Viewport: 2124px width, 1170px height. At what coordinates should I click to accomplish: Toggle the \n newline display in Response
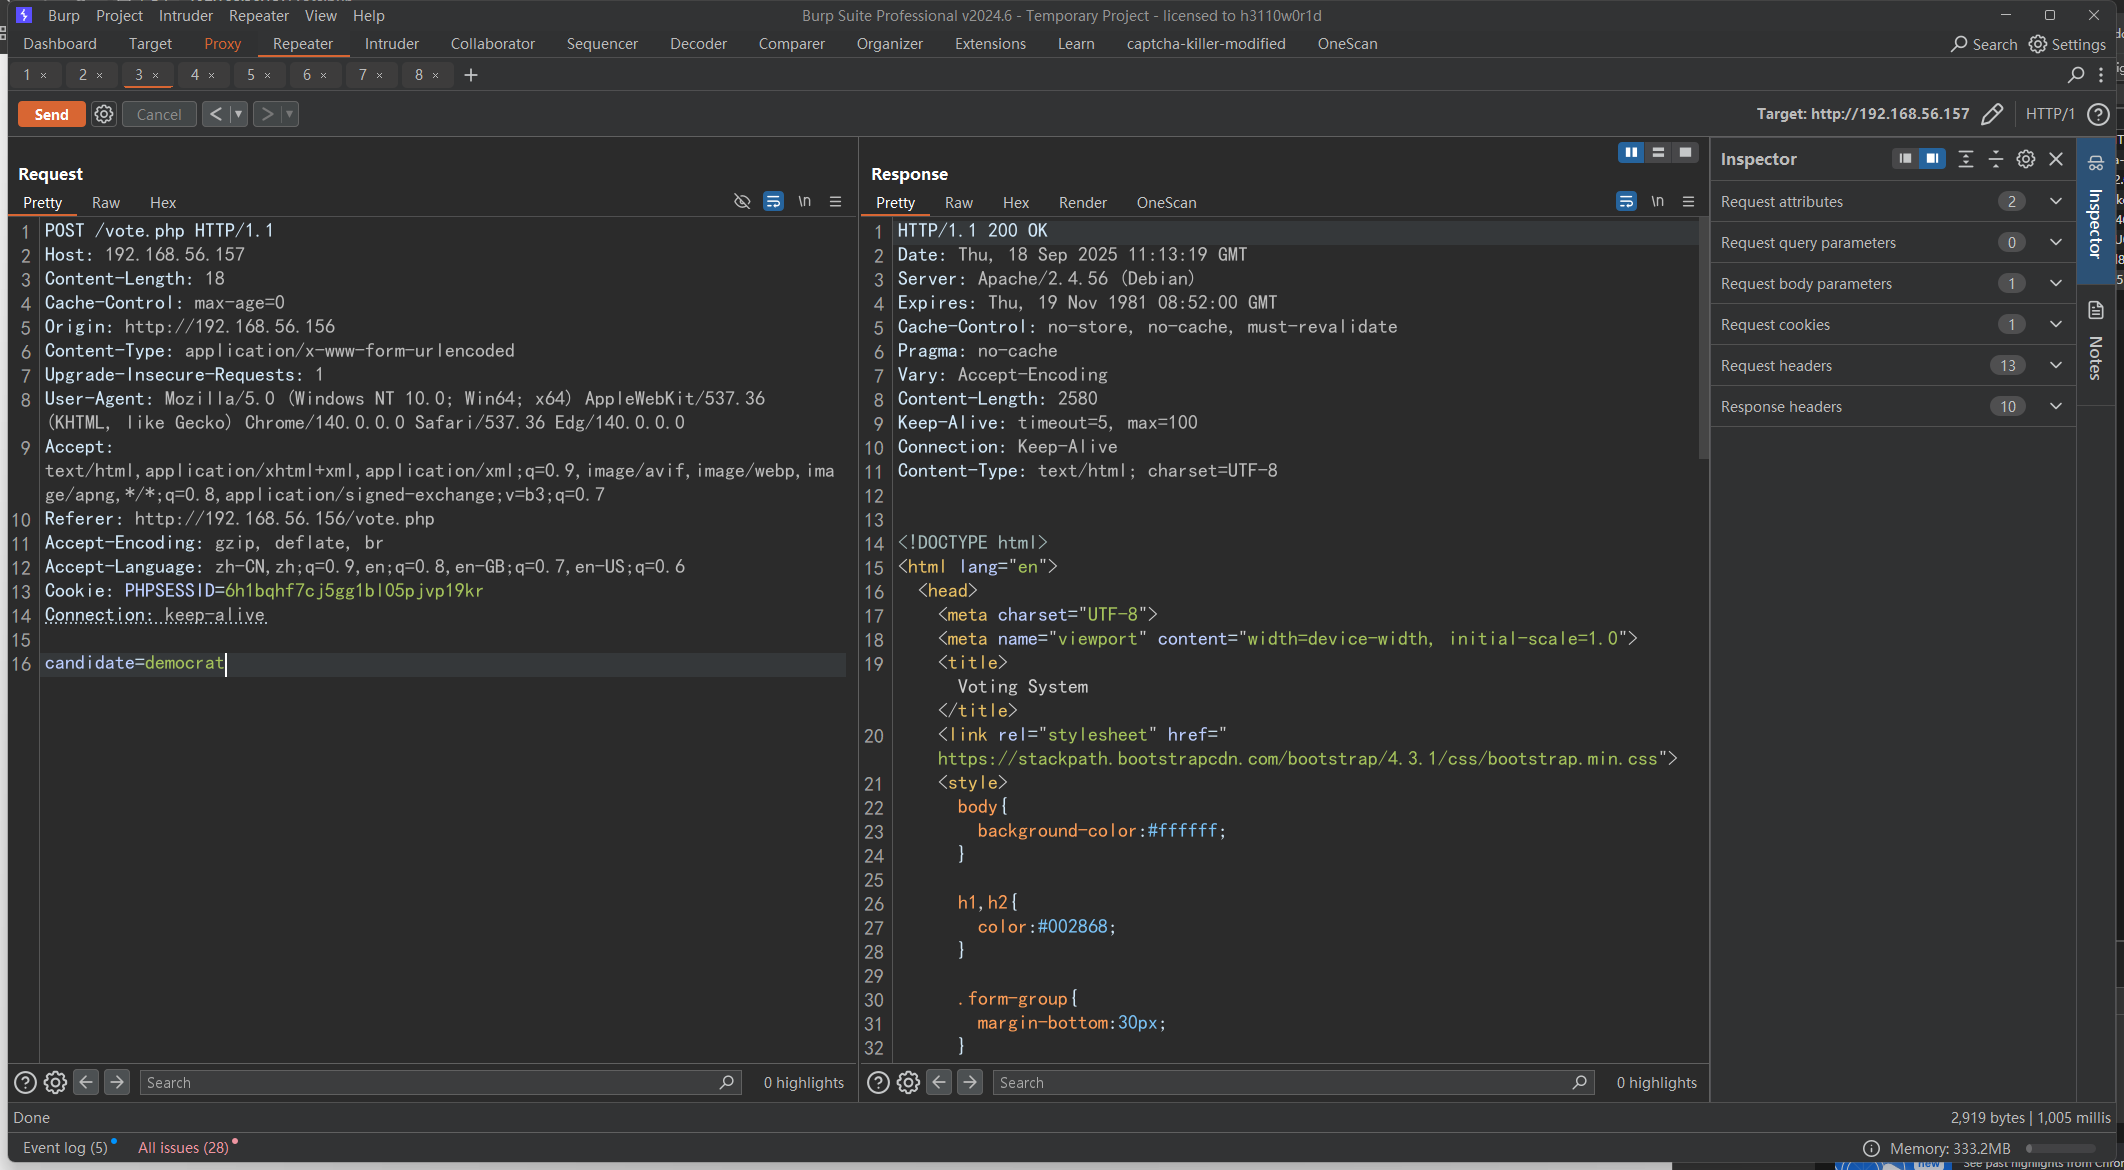click(1657, 202)
